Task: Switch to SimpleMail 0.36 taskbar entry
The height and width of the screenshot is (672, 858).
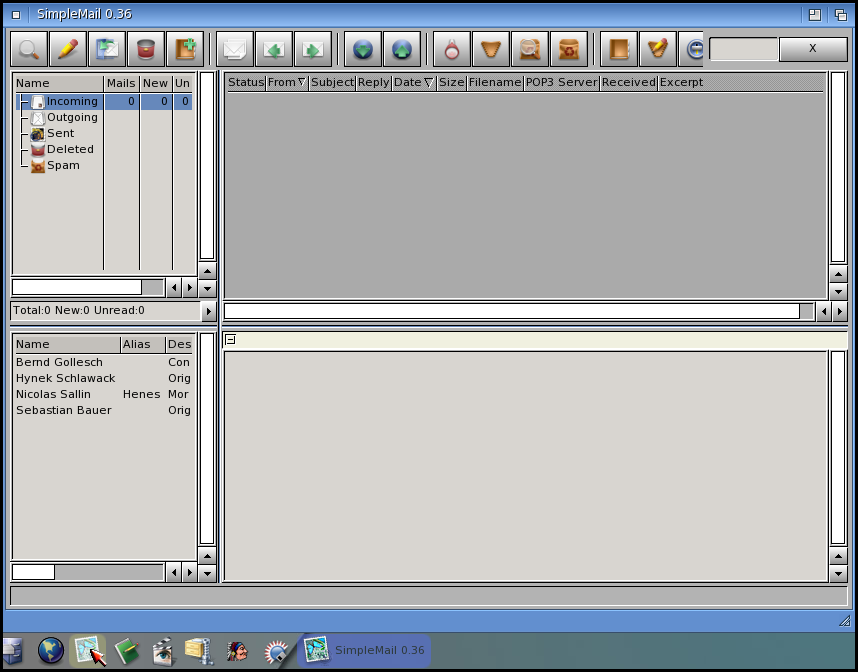Action: coord(364,651)
